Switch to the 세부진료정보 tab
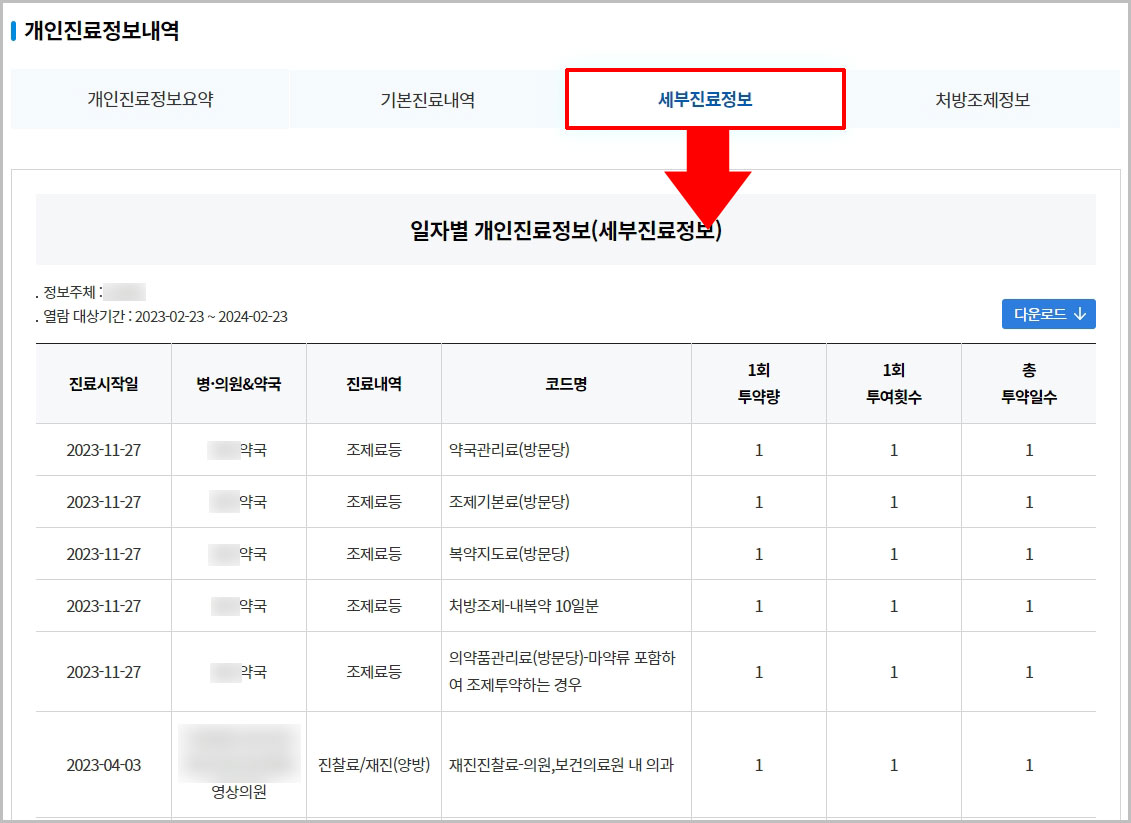This screenshot has width=1131, height=823. [705, 99]
